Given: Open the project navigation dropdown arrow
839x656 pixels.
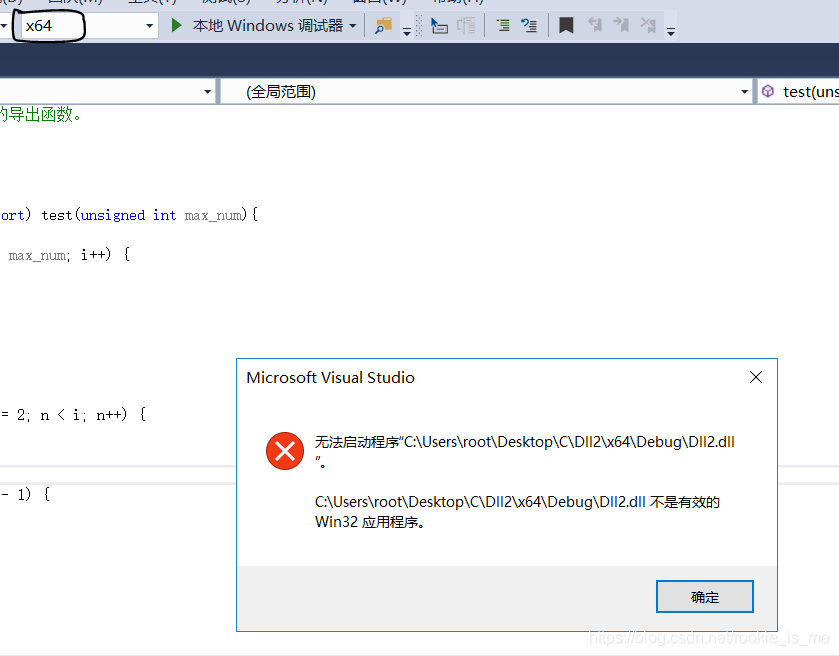Looking at the screenshot, I should [207, 91].
